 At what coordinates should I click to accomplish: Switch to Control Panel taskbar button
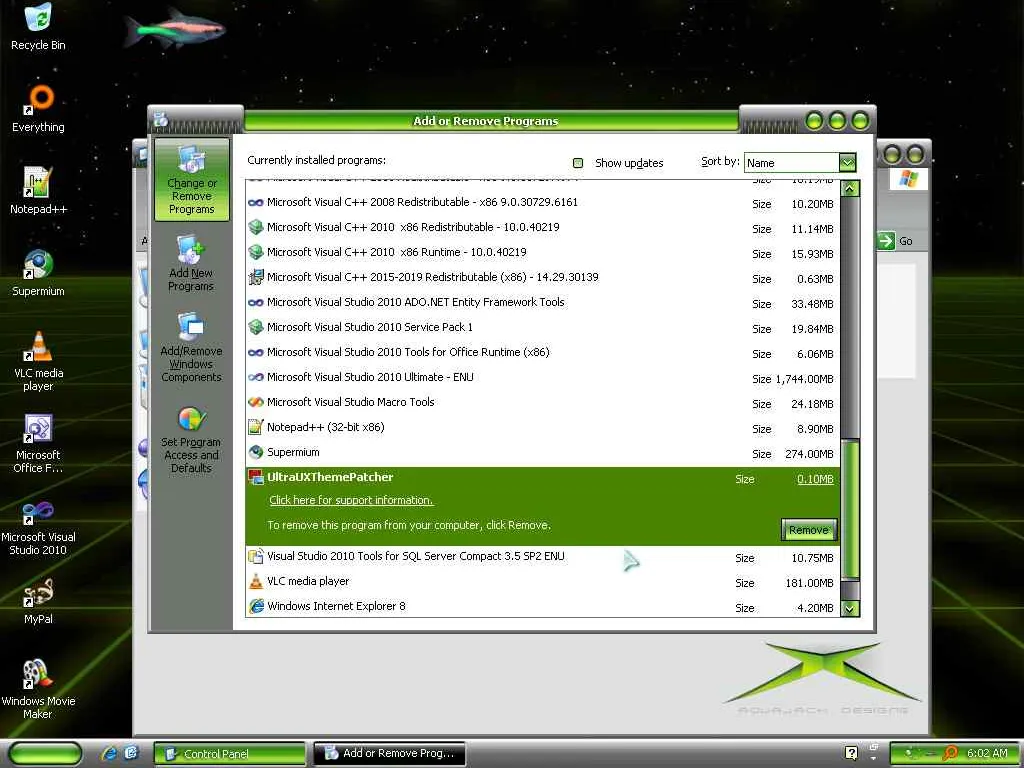click(230, 754)
